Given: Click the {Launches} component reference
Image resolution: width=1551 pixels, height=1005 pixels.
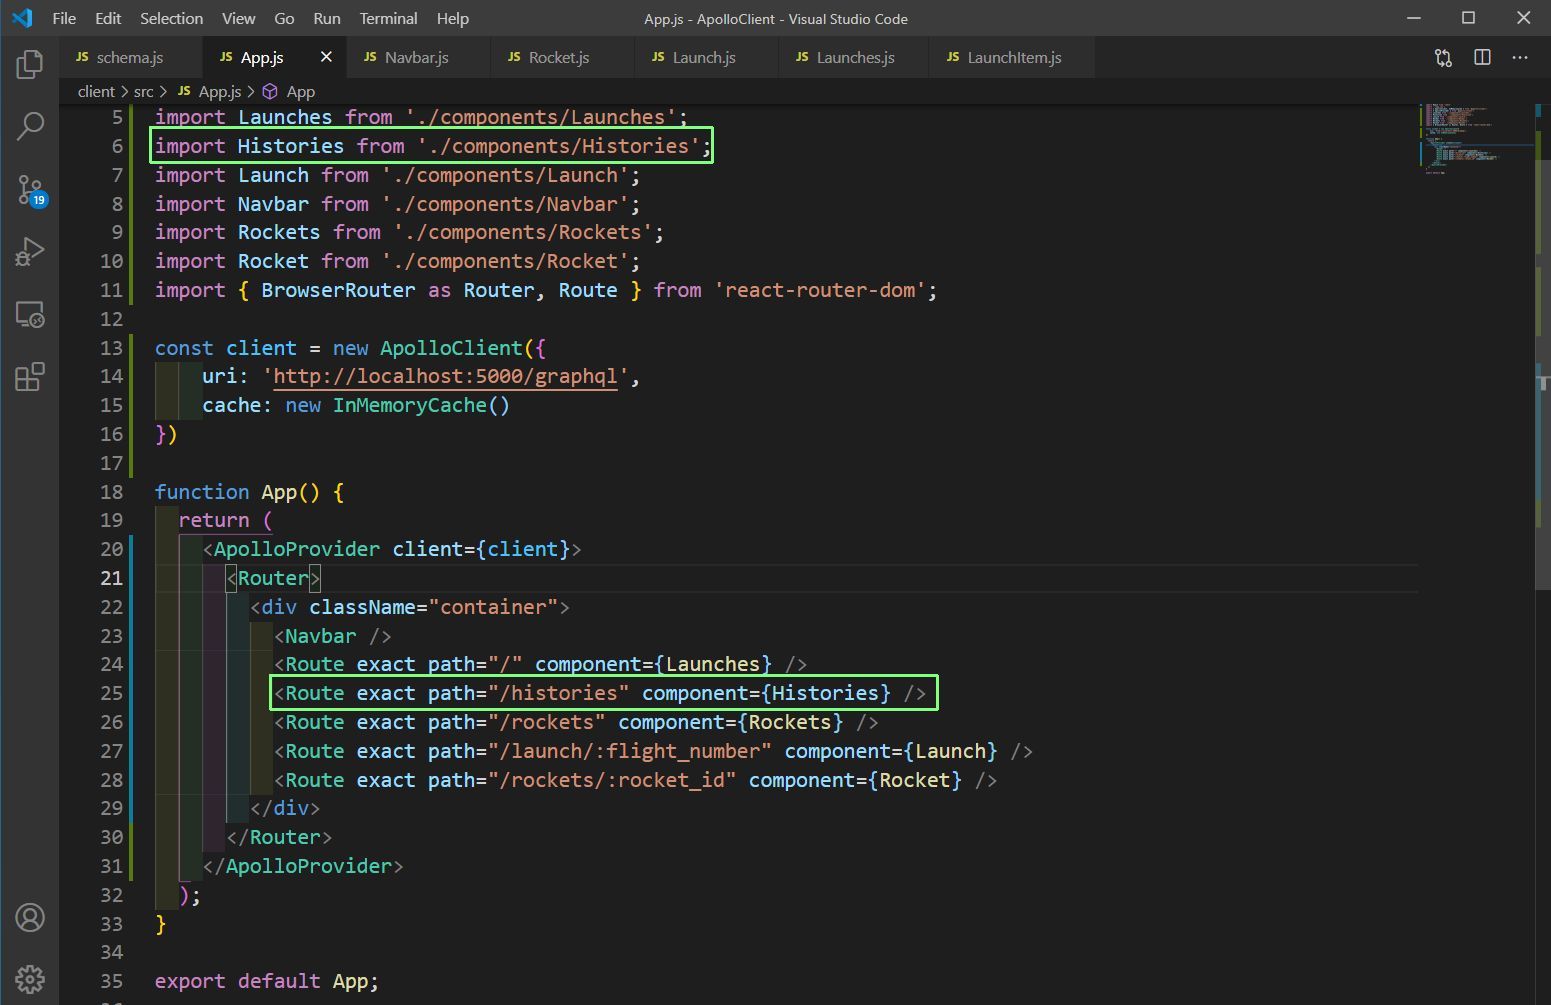Looking at the screenshot, I should (713, 664).
